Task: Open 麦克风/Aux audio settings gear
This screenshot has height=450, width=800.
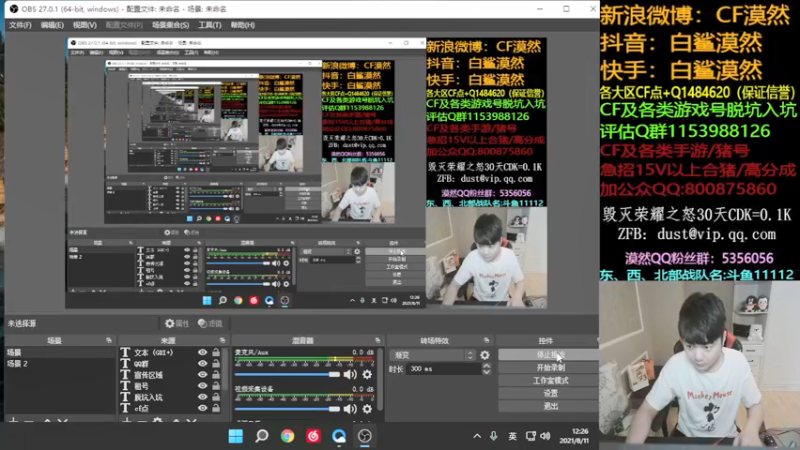Action: (x=367, y=375)
